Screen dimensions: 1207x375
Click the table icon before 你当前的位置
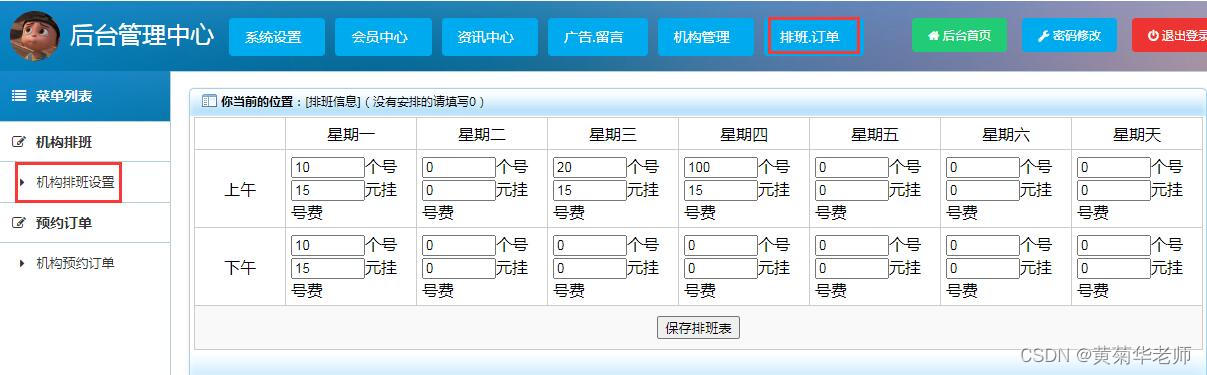pos(209,101)
